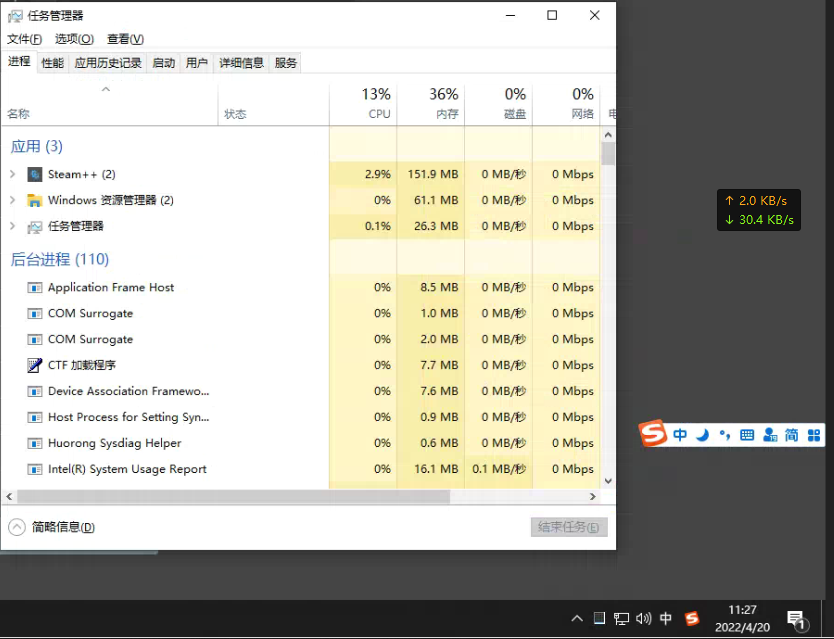Click the Task Manager icon in the title bar

pos(14,15)
